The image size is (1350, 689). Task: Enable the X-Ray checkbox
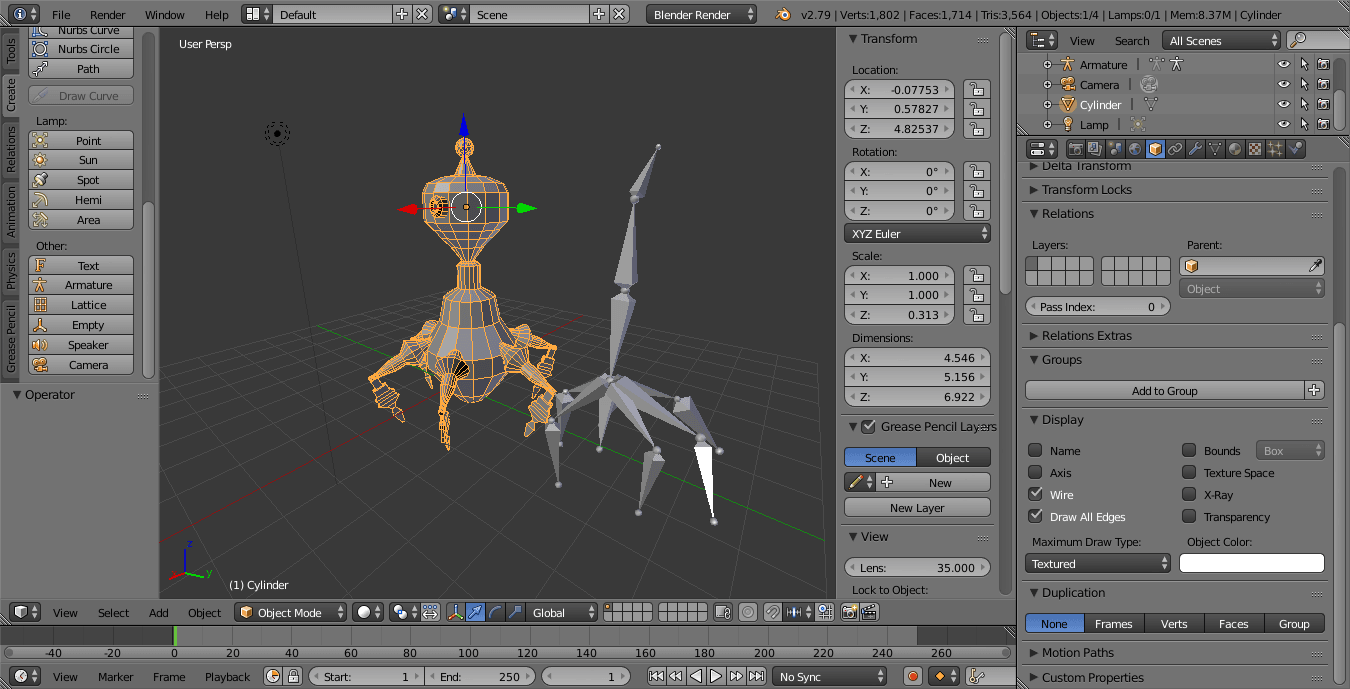point(1189,494)
